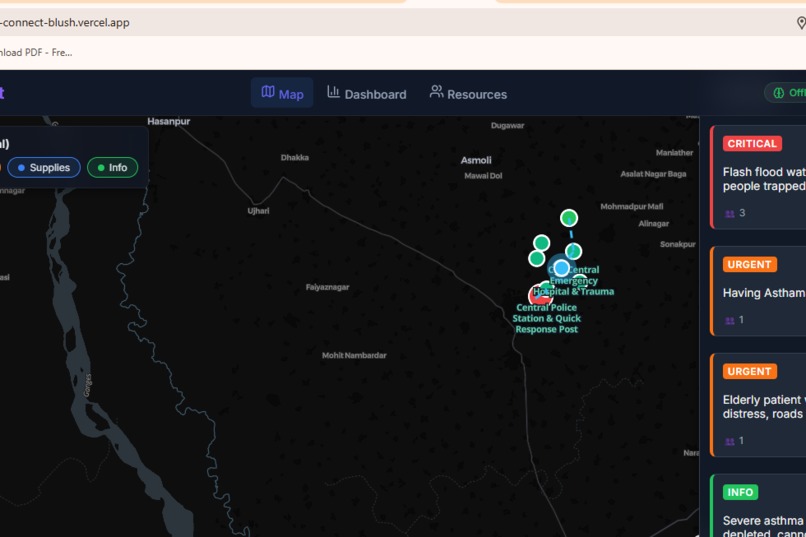The image size is (806, 537).
Task: Click people count icon on flash flood card
Action: coord(729,213)
